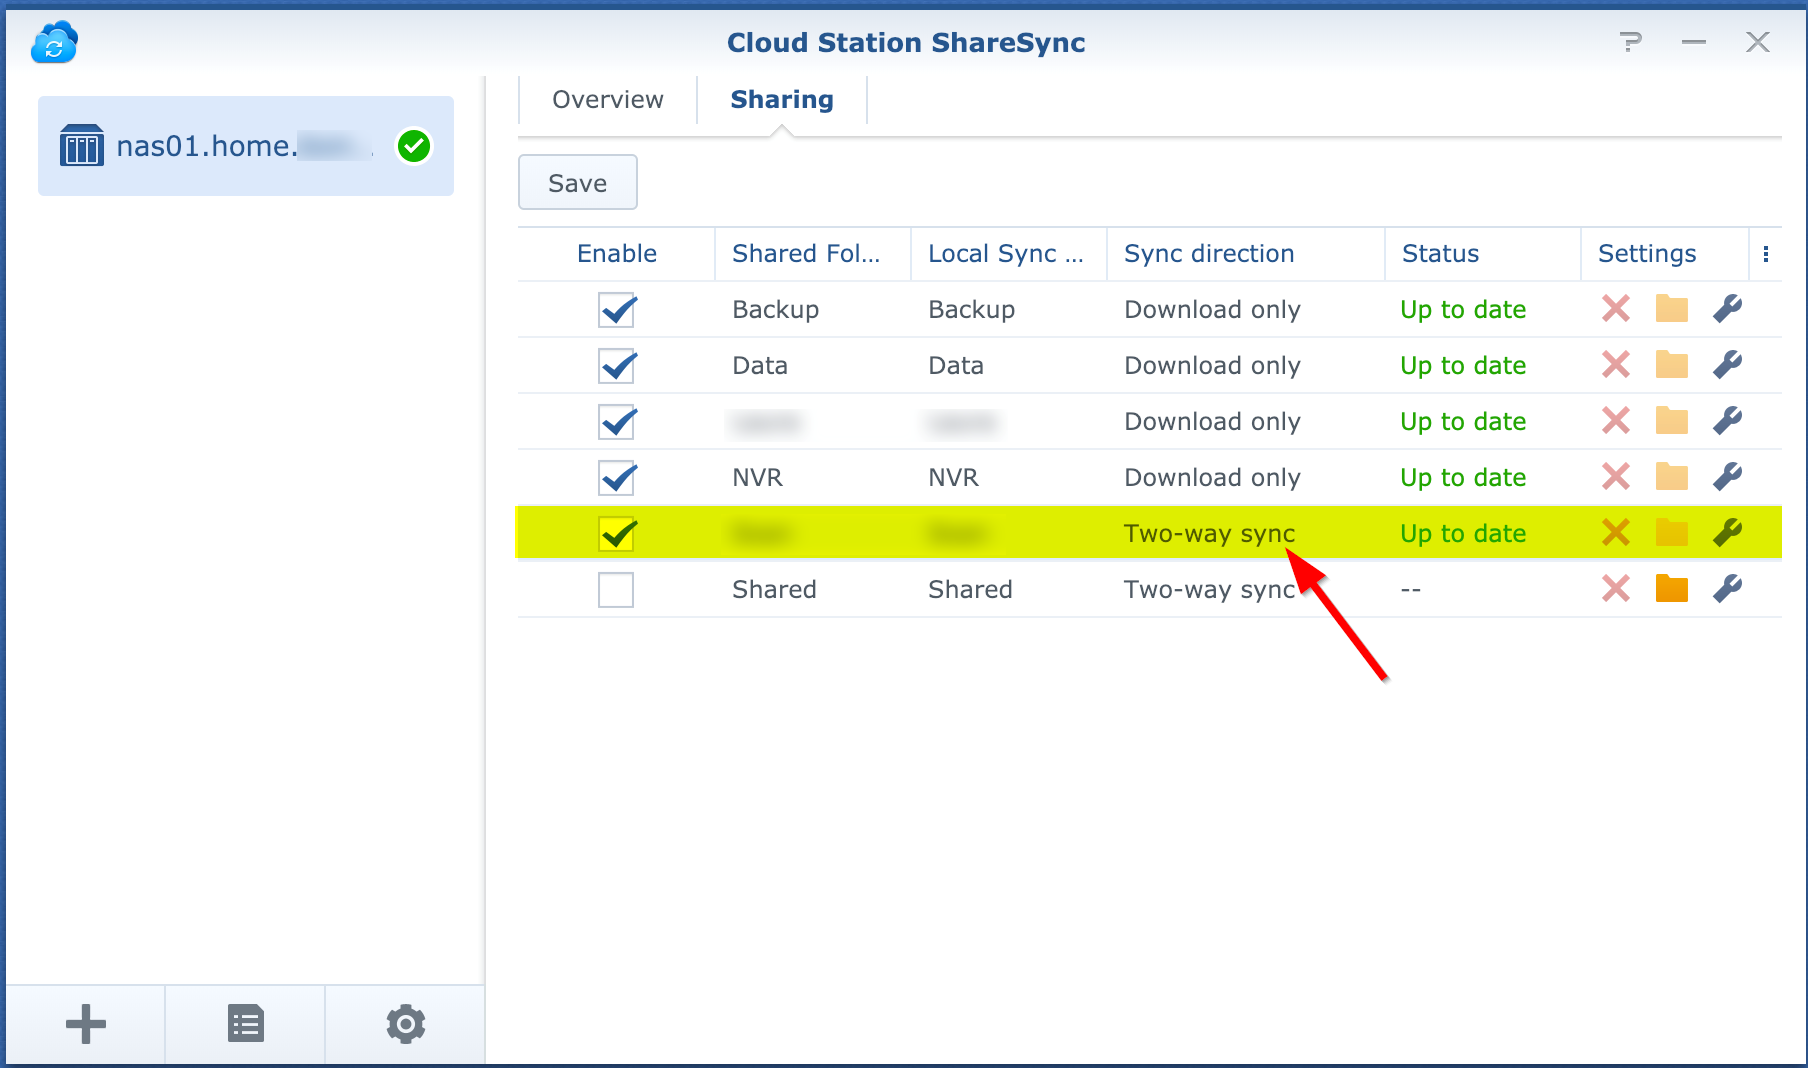The image size is (1808, 1068).
Task: Click the NAS server icon beside nas01.home
Action: point(82,146)
